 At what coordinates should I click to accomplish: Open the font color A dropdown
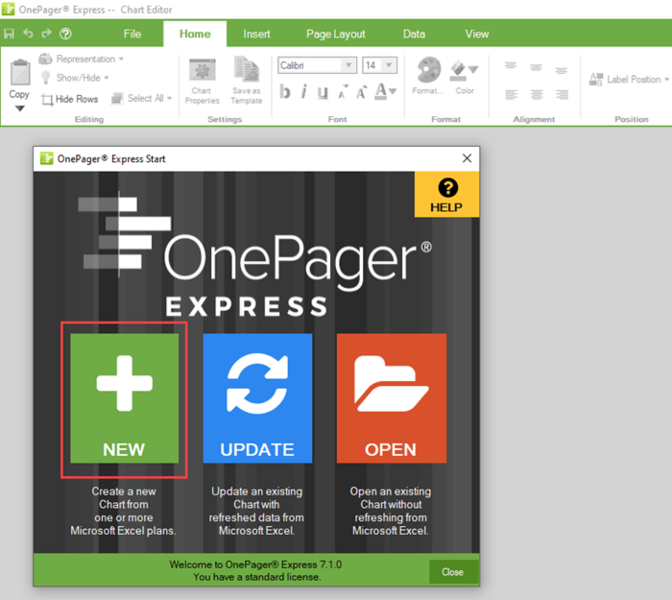pos(386,92)
